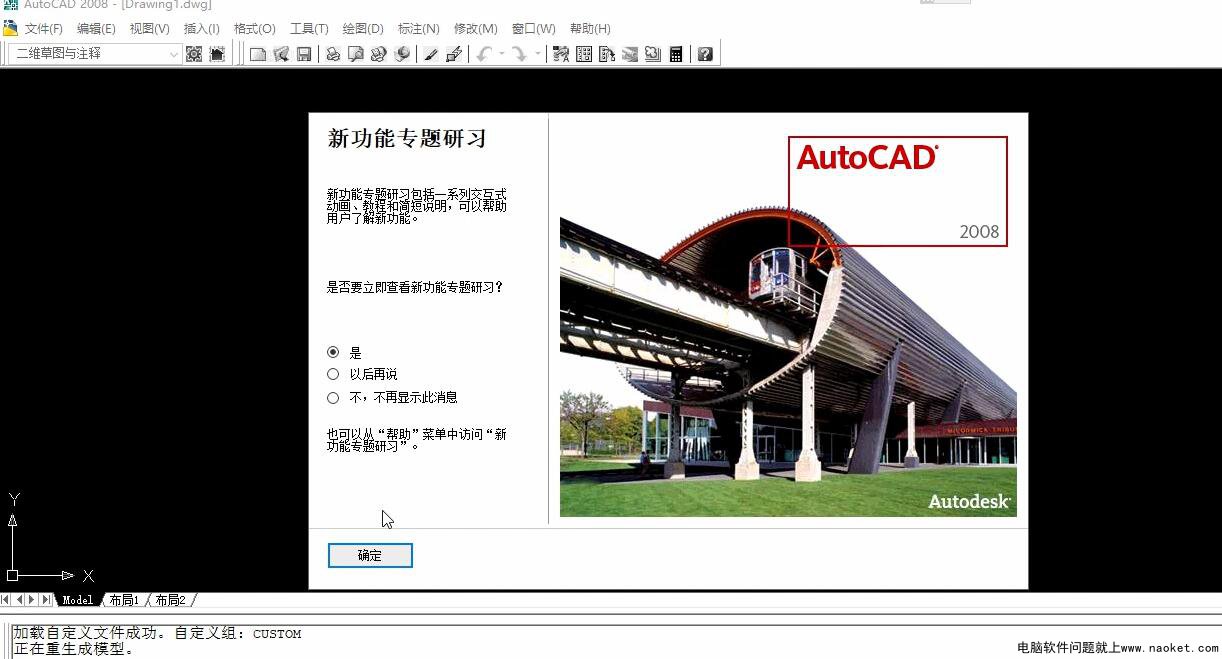Open the 工具(T) menu
Viewport: 1222px width, 659px height.
pos(309,29)
